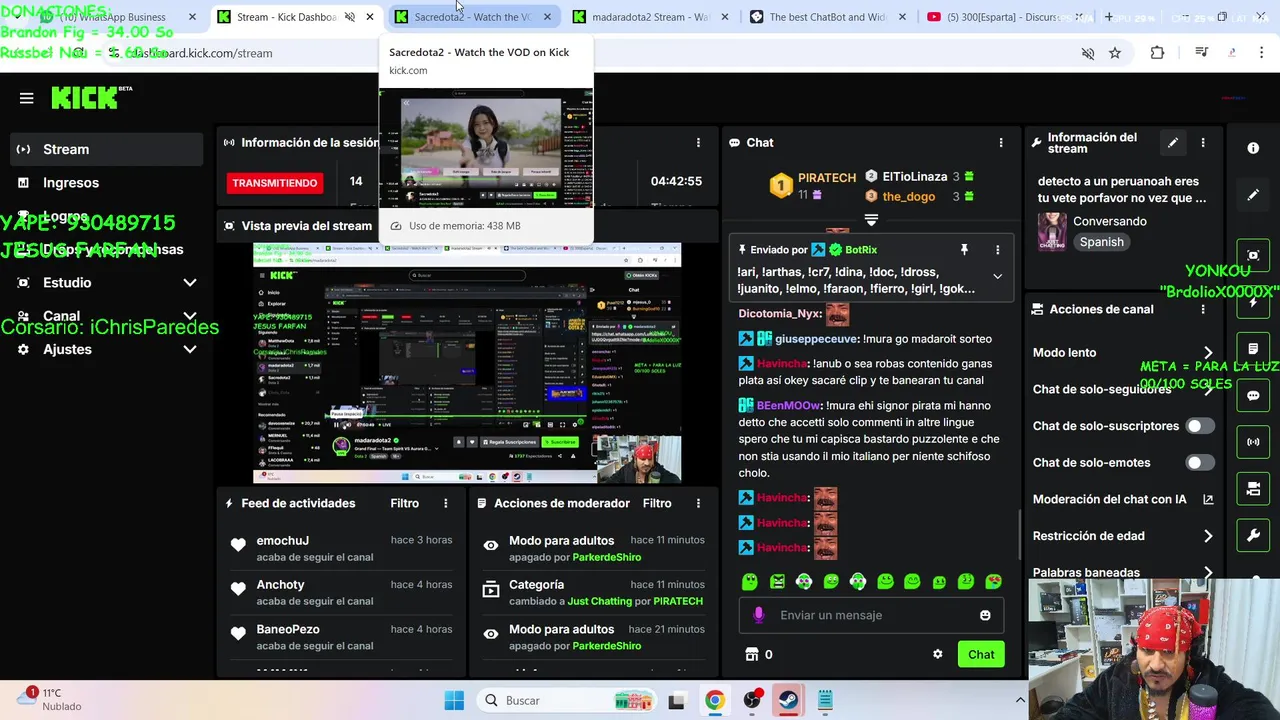Toggle the channel actions icon in right toolbar
The height and width of the screenshot is (720, 1280).
coord(1253,489)
